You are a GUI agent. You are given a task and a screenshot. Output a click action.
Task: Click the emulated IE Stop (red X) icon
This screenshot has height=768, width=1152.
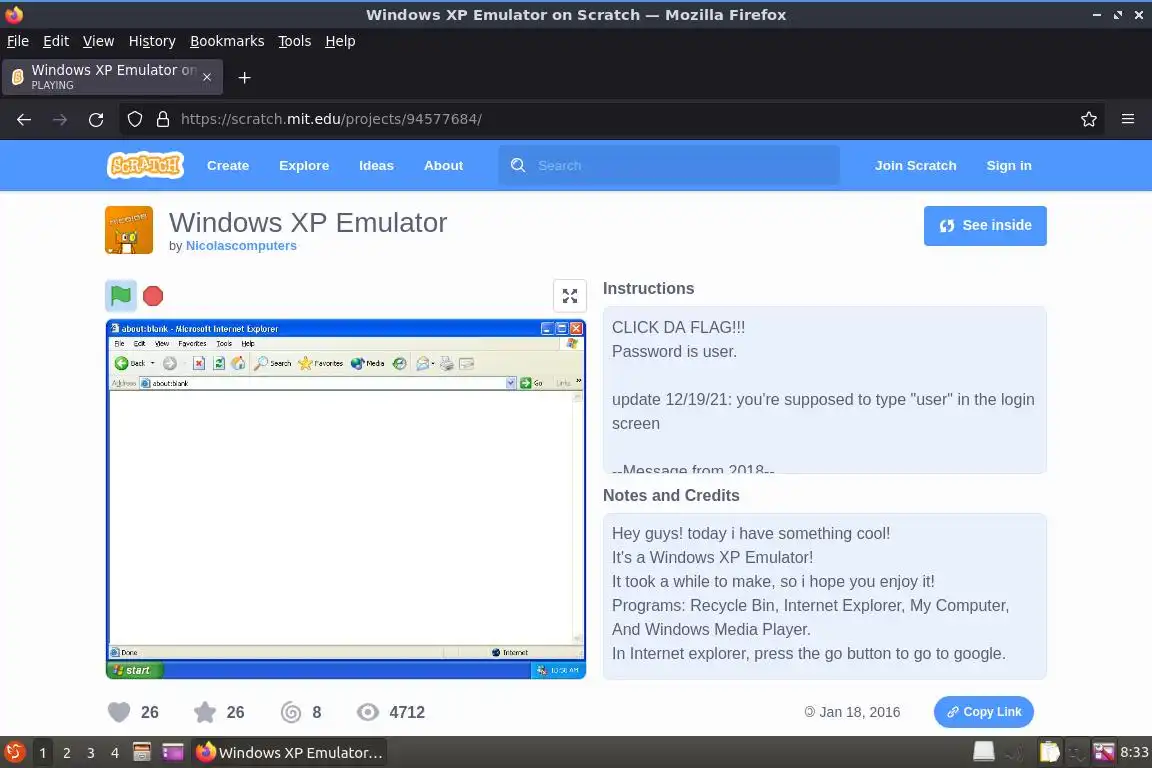tap(198, 363)
